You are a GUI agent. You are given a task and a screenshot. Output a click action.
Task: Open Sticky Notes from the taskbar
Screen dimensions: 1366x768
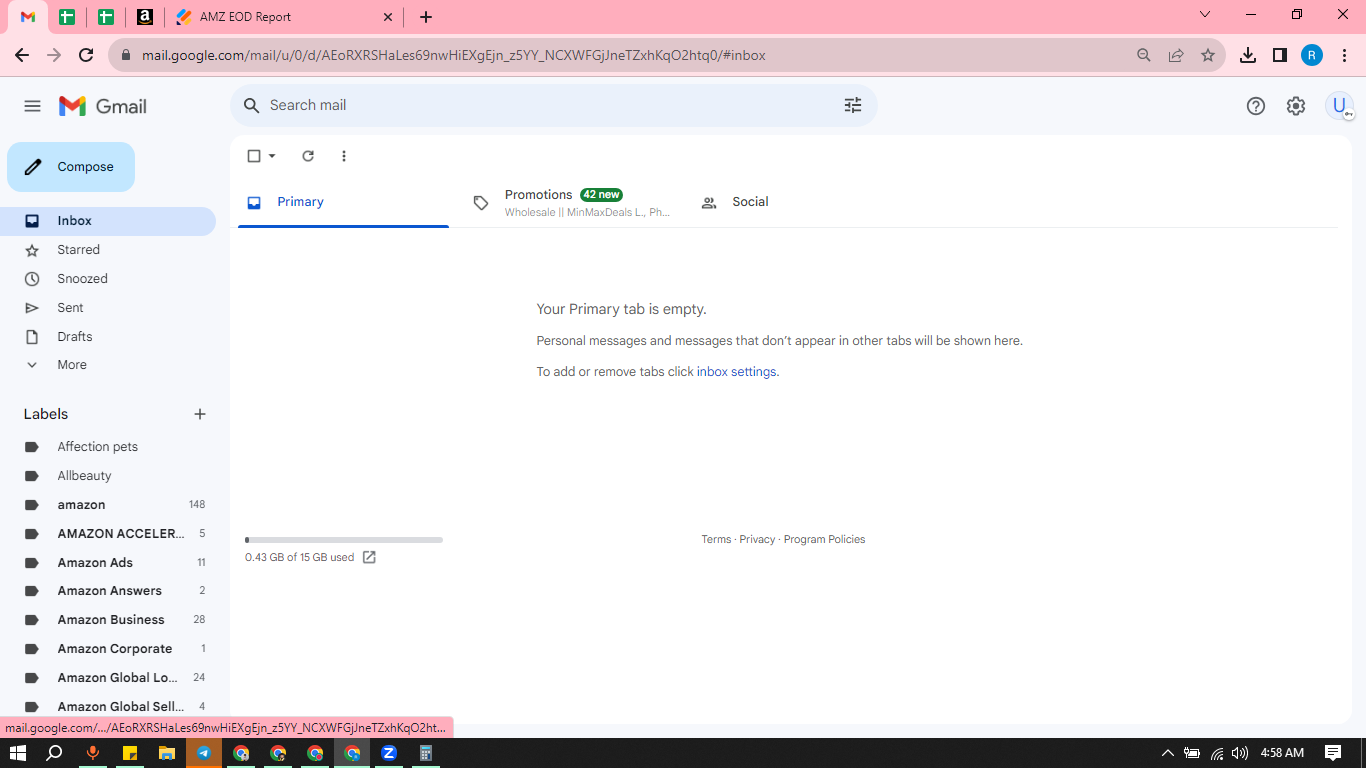(x=130, y=753)
